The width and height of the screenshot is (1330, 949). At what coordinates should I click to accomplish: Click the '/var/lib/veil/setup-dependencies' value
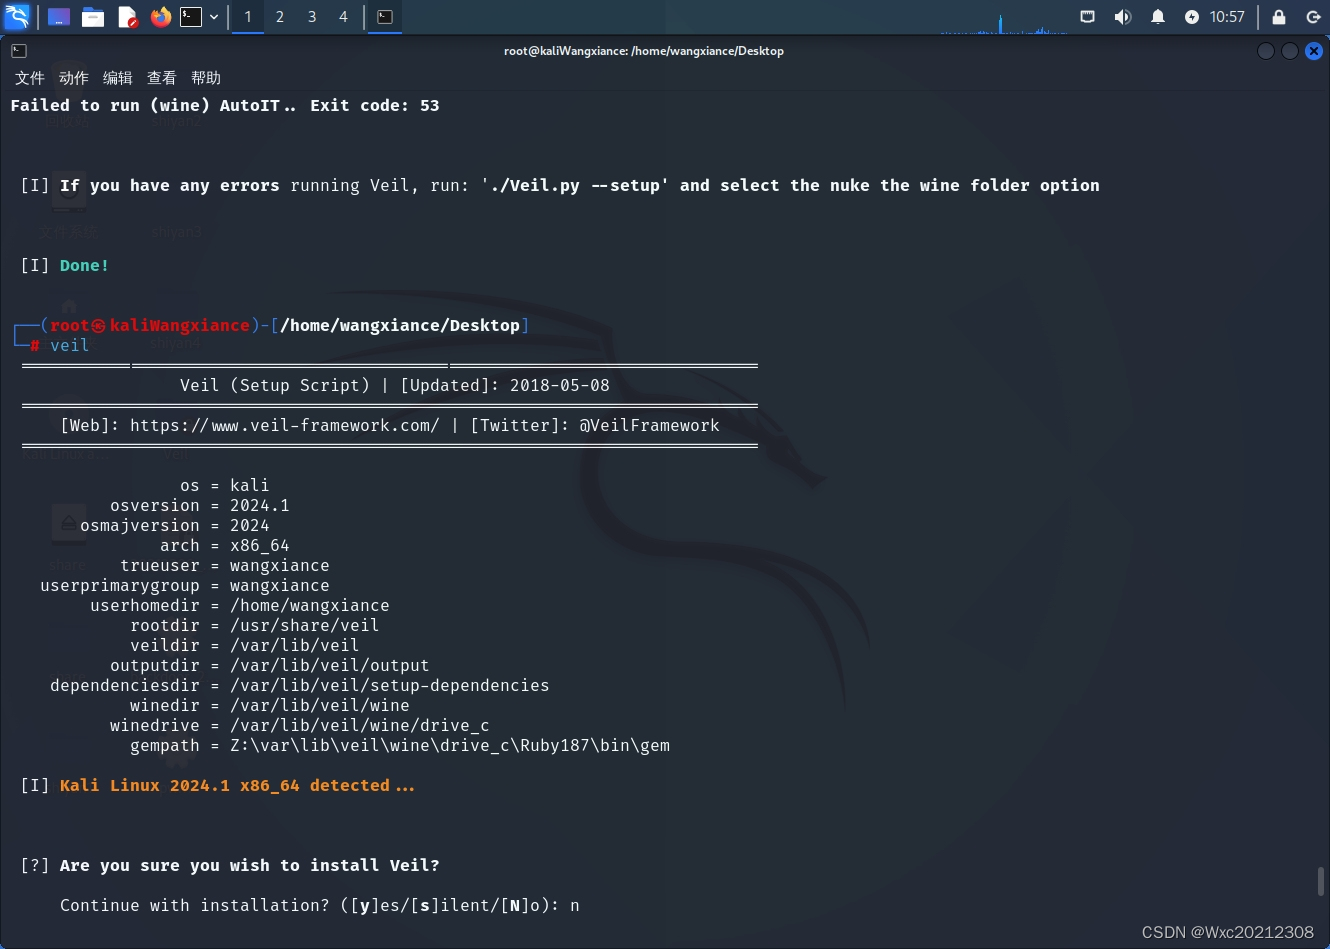tap(390, 685)
